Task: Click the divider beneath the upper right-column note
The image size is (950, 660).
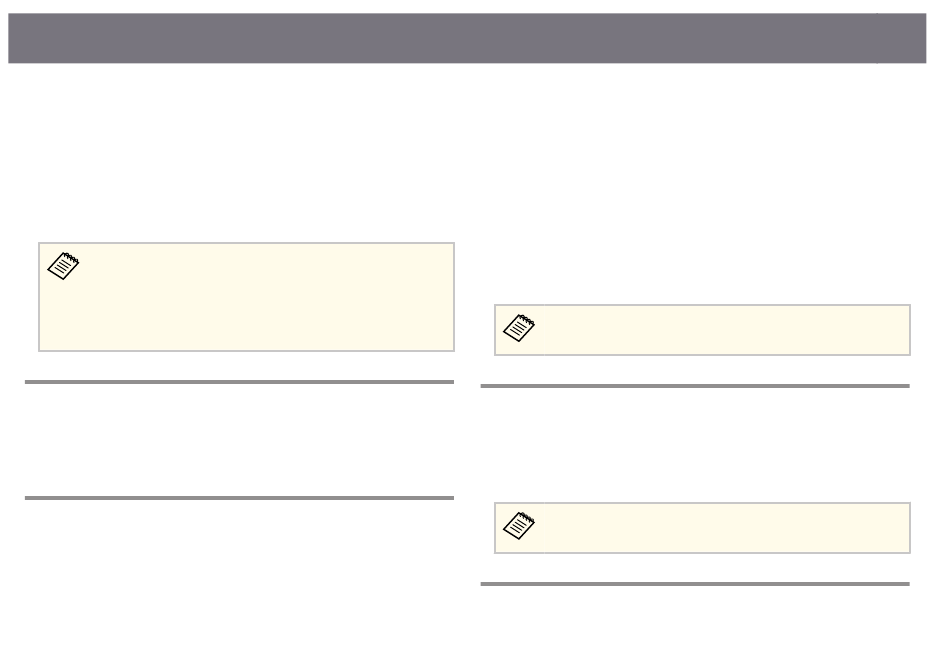Action: click(x=695, y=385)
